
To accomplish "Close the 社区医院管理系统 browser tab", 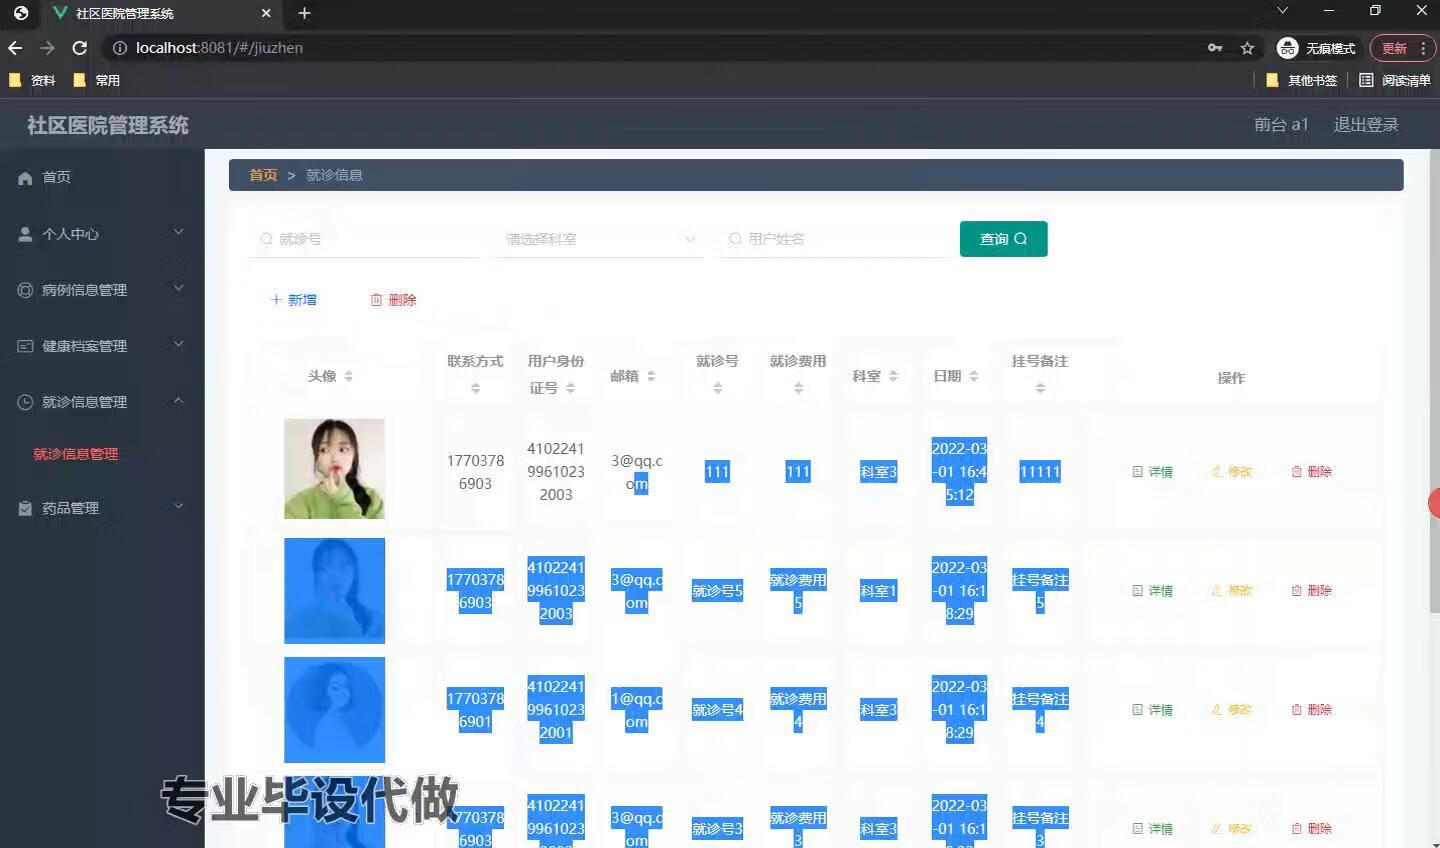I will click(x=266, y=13).
